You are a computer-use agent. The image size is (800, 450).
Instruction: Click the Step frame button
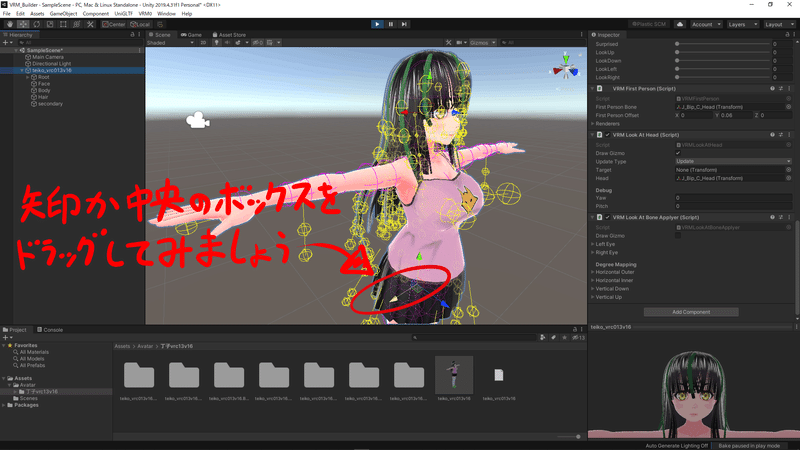pyautogui.click(x=404, y=24)
